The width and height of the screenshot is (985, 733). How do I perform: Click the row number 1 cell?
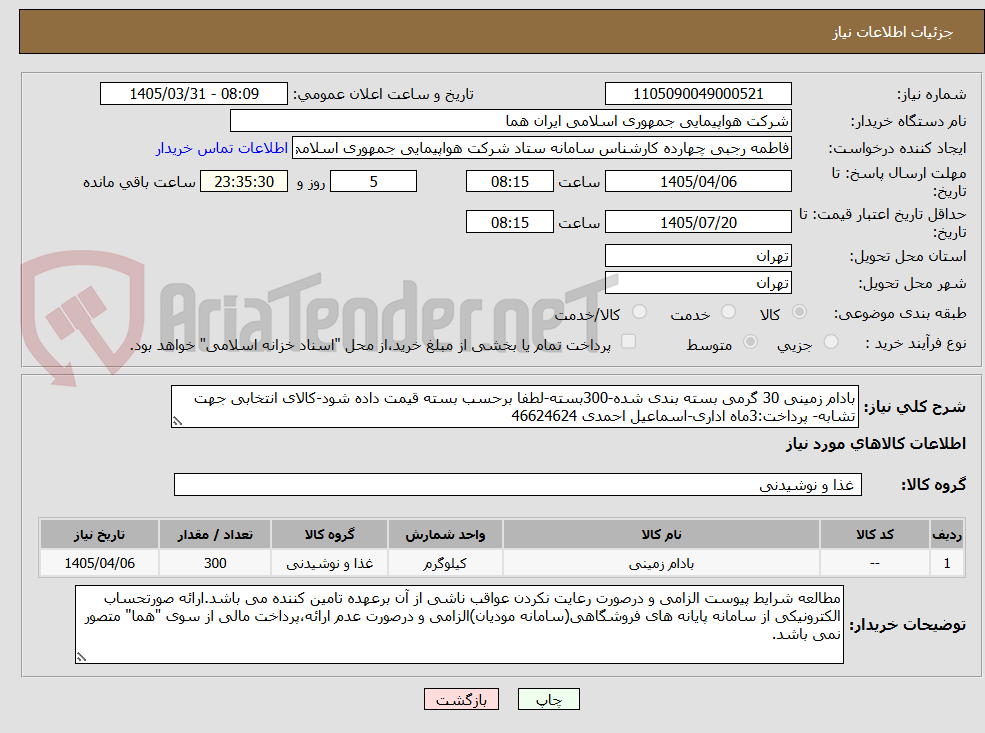pos(947,563)
